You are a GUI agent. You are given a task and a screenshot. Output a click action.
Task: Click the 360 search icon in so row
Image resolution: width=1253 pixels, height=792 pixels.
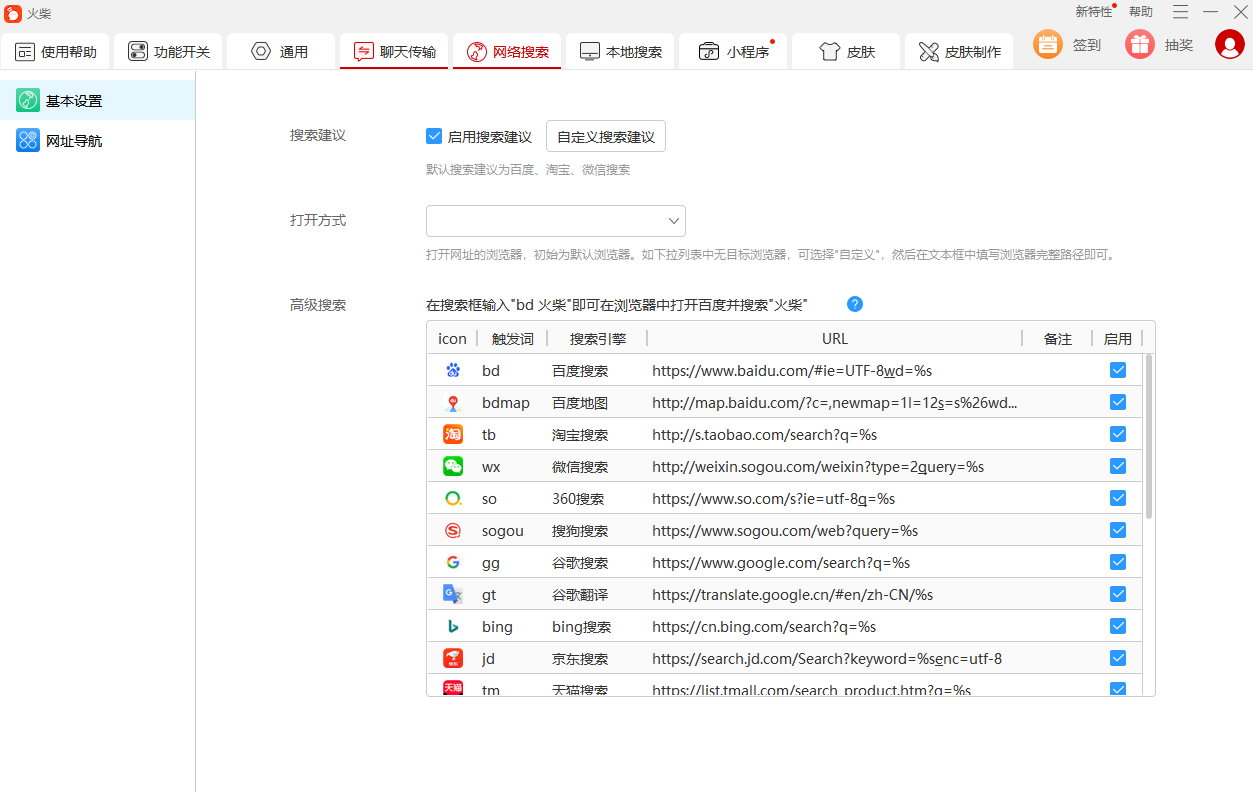tap(453, 498)
